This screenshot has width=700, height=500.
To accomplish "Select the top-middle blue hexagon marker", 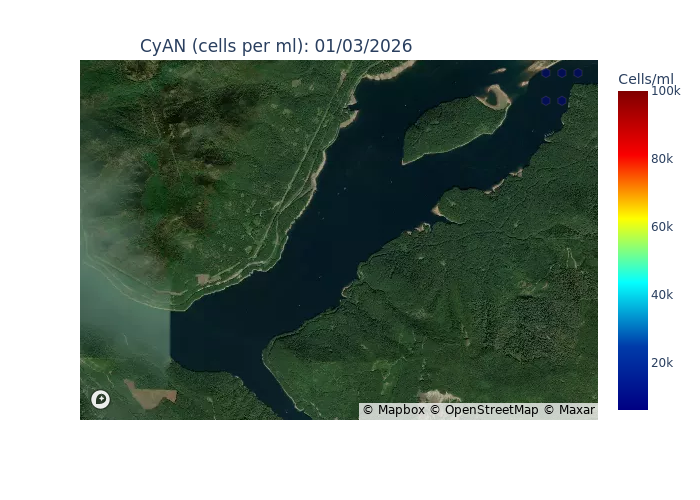I will (562, 73).
